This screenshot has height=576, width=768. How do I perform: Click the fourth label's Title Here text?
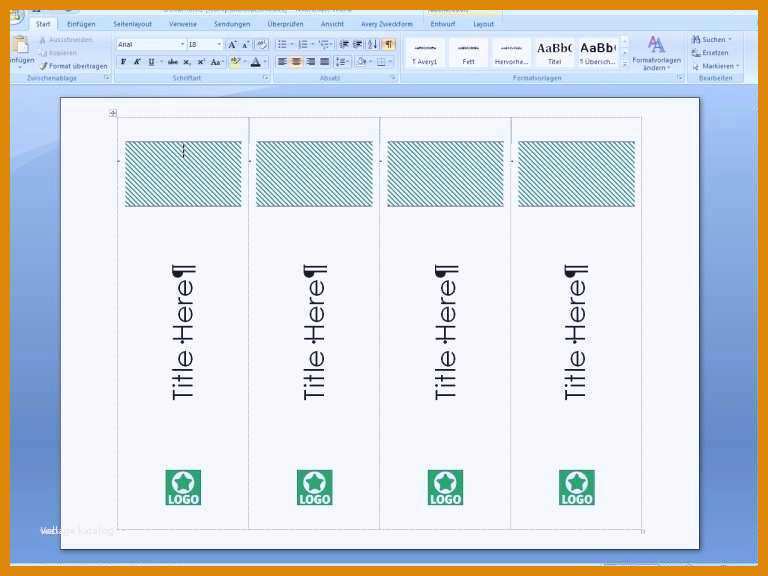point(576,332)
